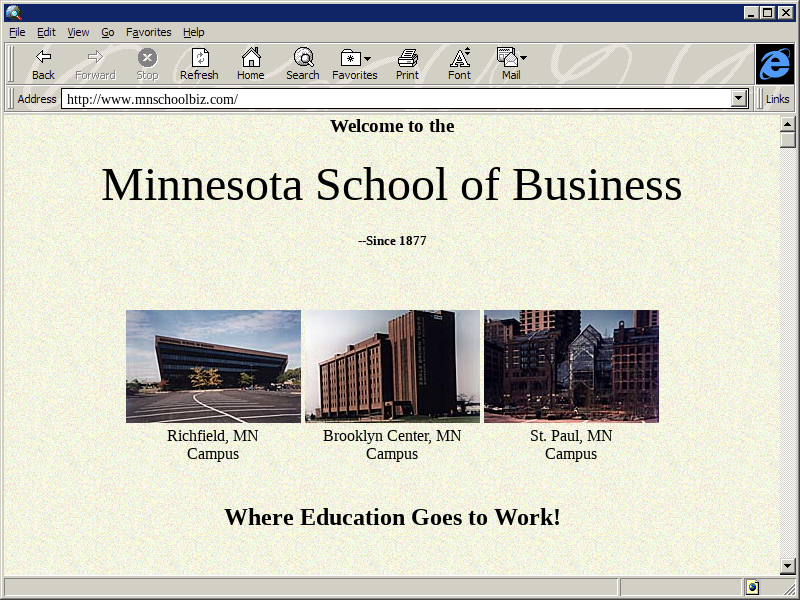Viewport: 800px width, 600px height.
Task: Click the status bar security zone icon
Action: pyautogui.click(x=752, y=587)
